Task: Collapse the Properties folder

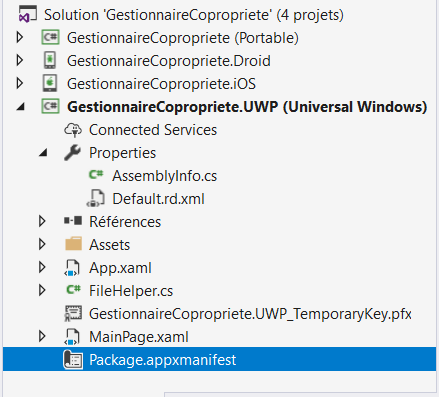Action: tap(43, 153)
